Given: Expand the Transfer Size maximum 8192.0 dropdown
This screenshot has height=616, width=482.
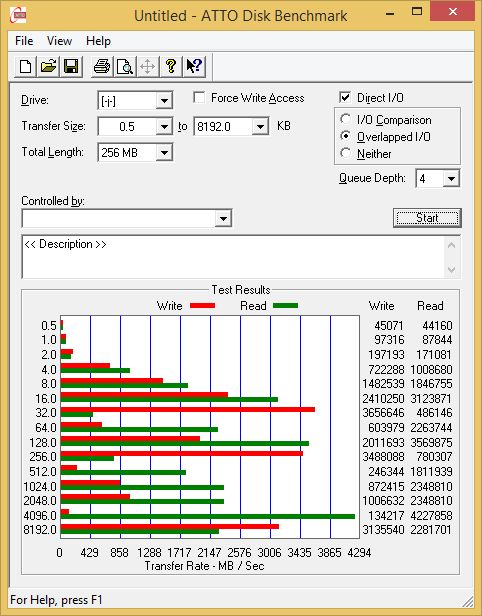Looking at the screenshot, I should pos(260,126).
